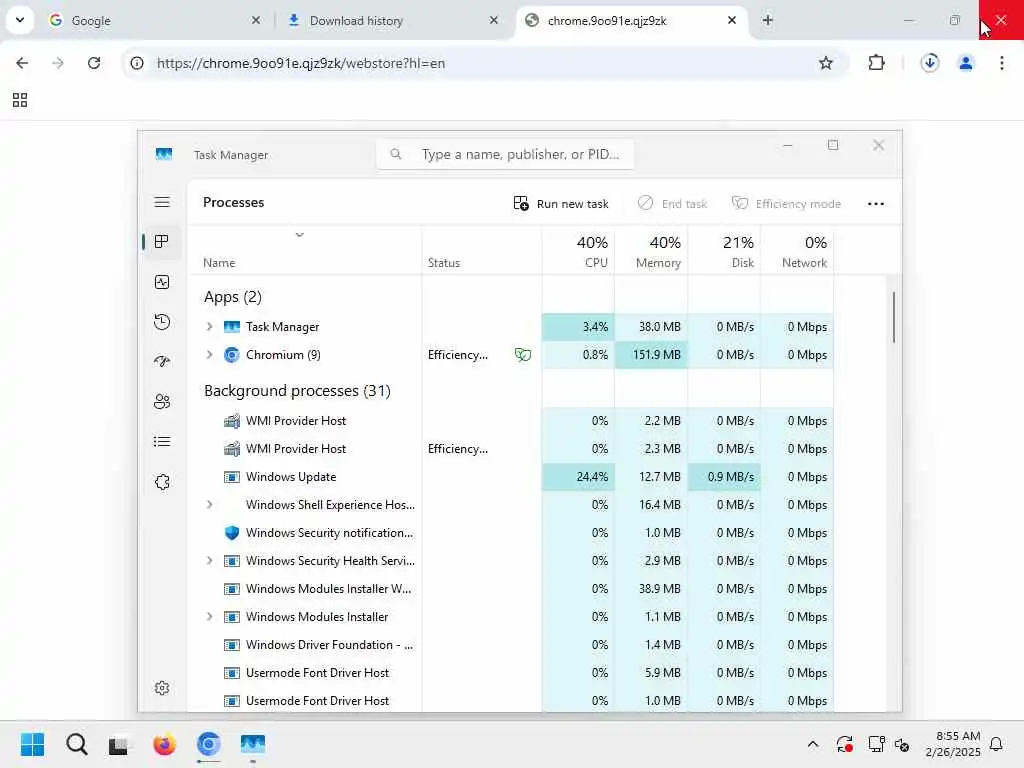Image resolution: width=1024 pixels, height=768 pixels.
Task: Click Run new task
Action: pyautogui.click(x=561, y=204)
